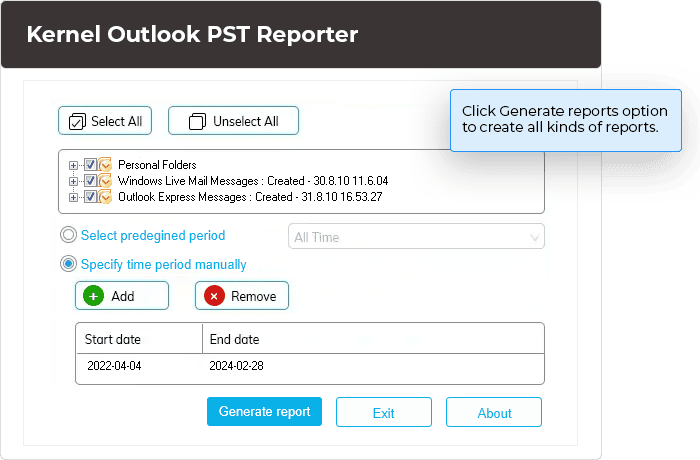Expand the Personal Folders tree node
Image resolution: width=700 pixels, height=460 pixels.
click(x=73, y=165)
